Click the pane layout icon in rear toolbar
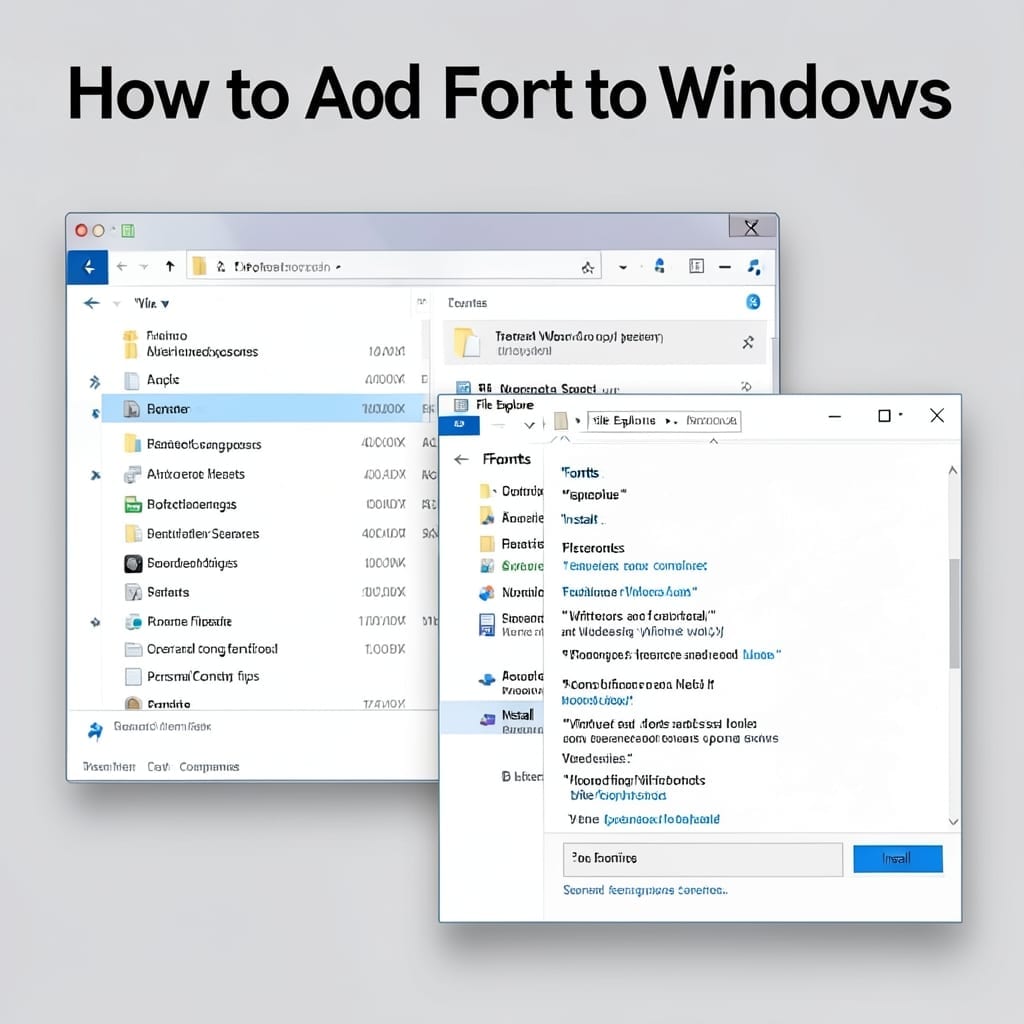 (x=696, y=266)
